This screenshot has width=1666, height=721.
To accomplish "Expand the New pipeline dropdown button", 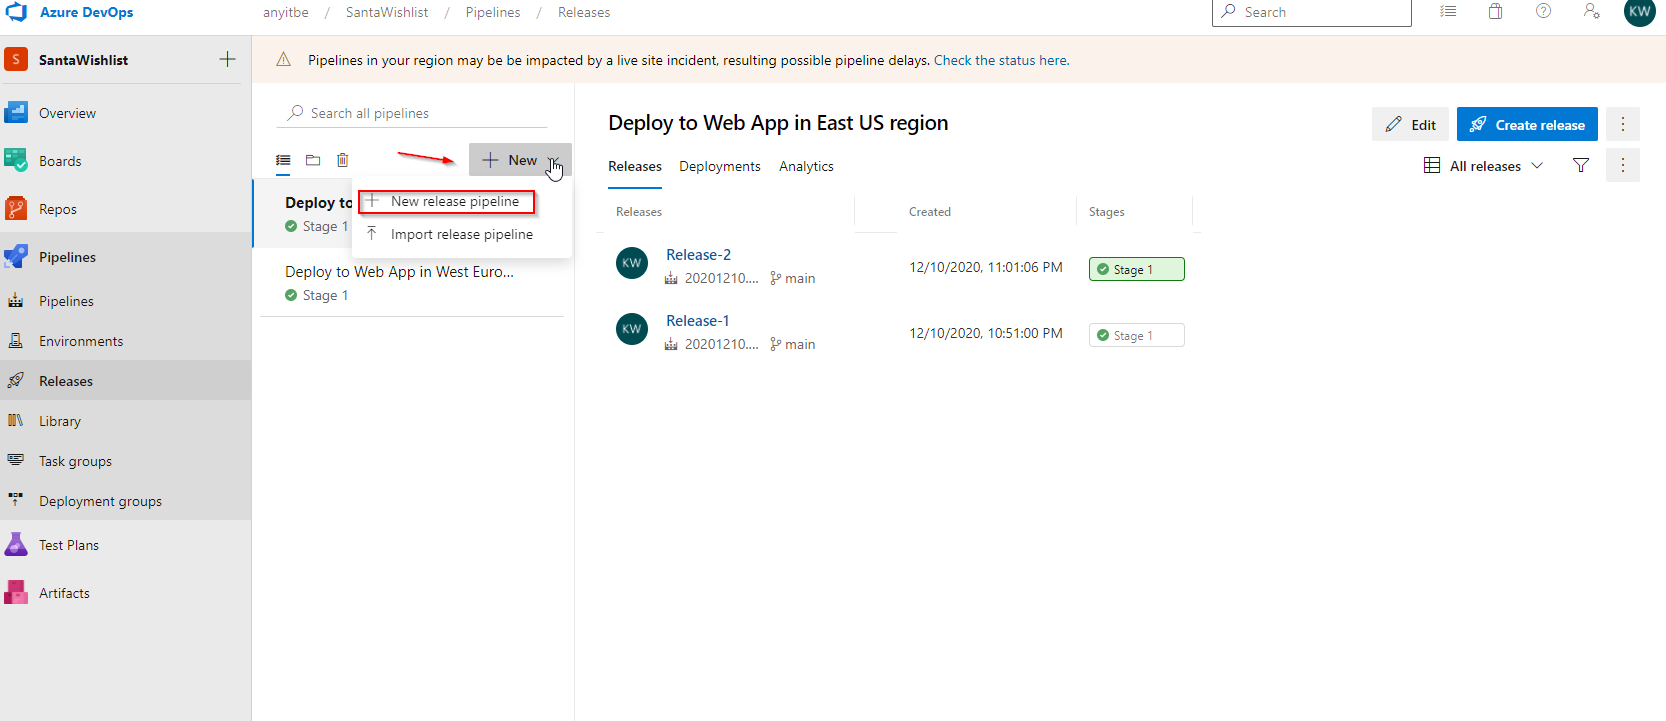I will tap(520, 160).
